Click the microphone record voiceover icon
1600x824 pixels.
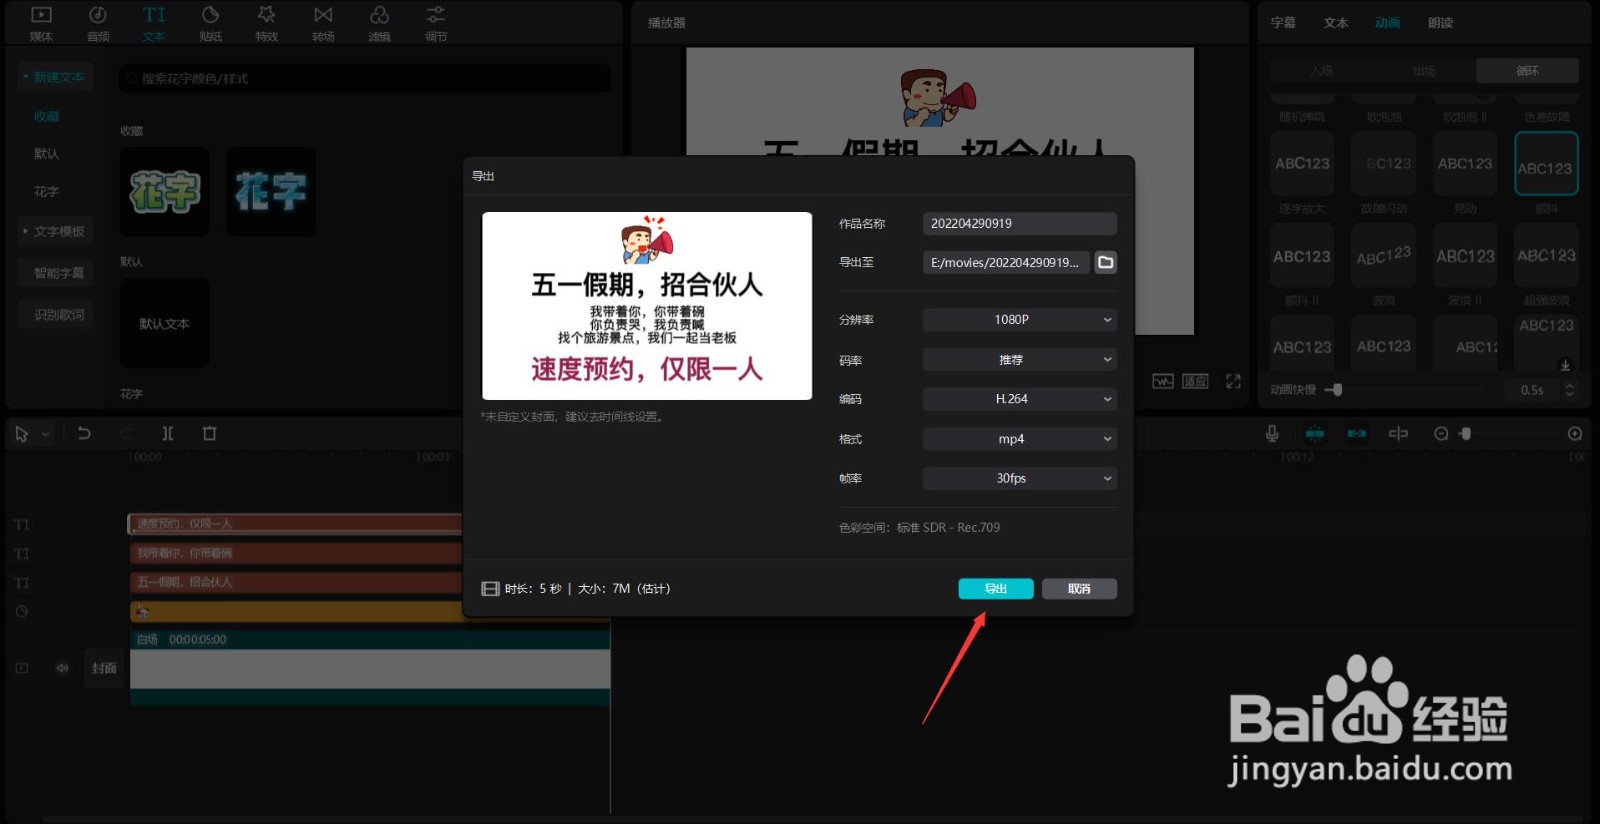click(1272, 433)
